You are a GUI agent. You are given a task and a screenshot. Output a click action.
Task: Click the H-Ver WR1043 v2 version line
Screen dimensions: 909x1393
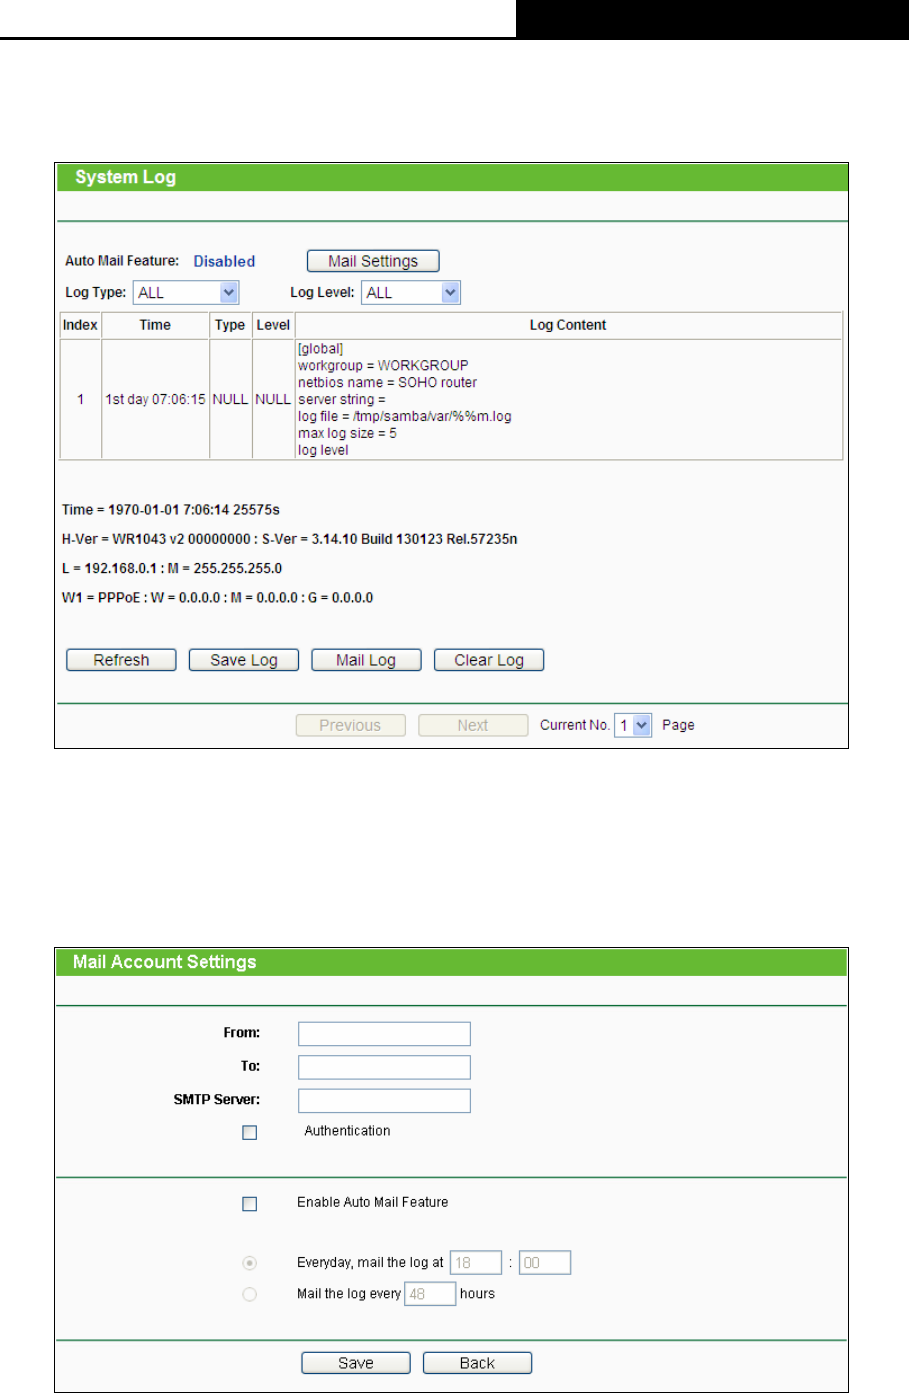289,539
